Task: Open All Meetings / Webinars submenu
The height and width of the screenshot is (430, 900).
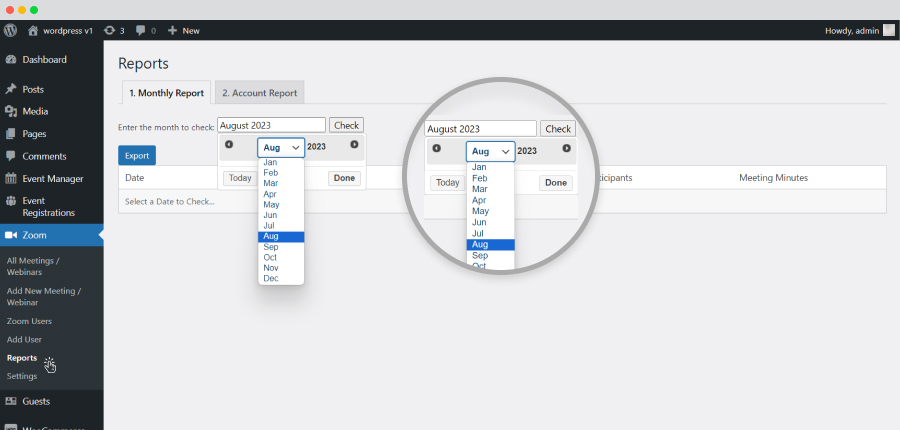Action: [33, 266]
